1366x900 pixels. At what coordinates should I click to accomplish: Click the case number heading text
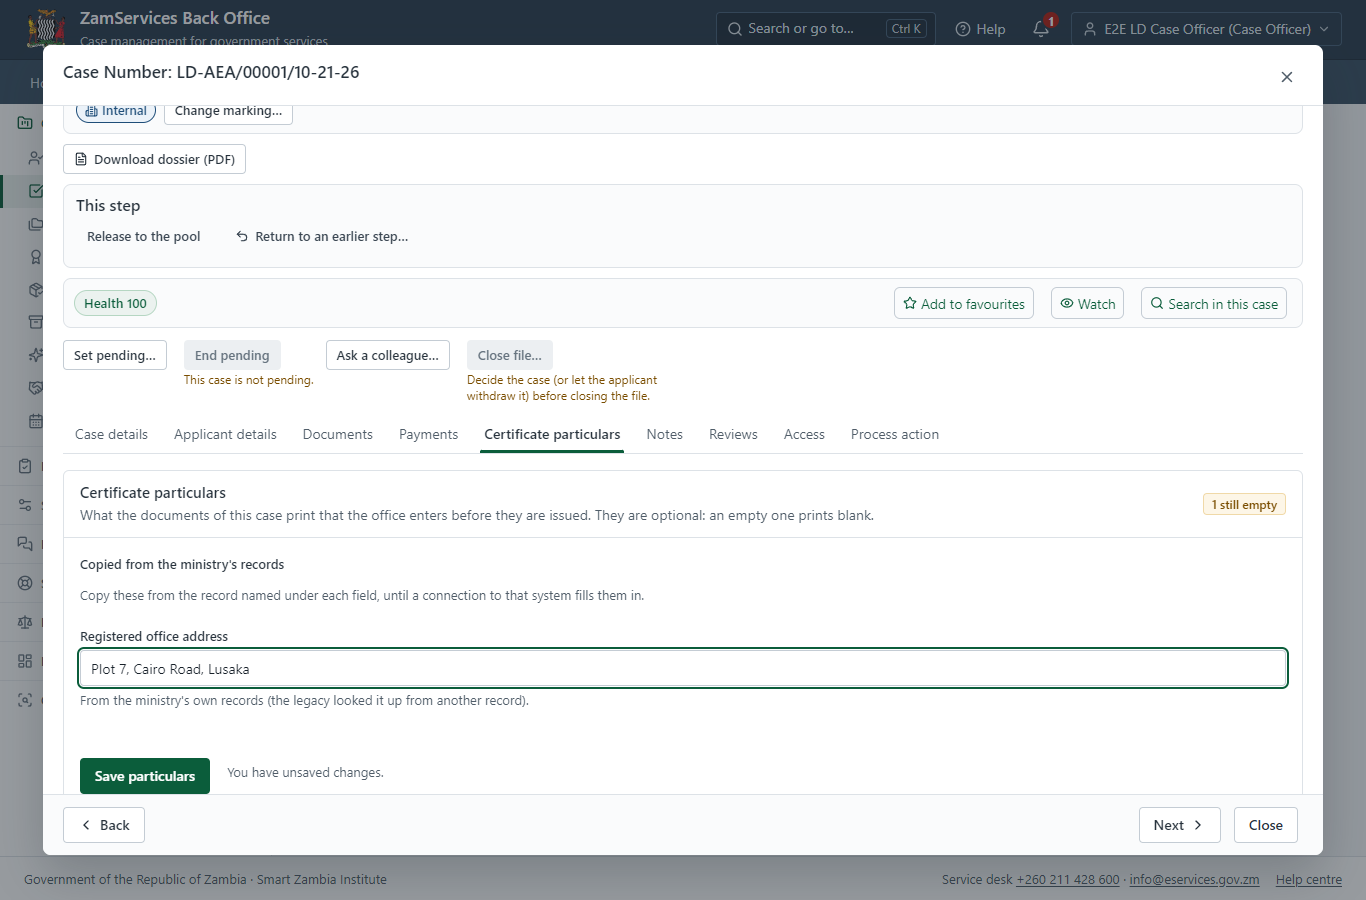(x=211, y=72)
